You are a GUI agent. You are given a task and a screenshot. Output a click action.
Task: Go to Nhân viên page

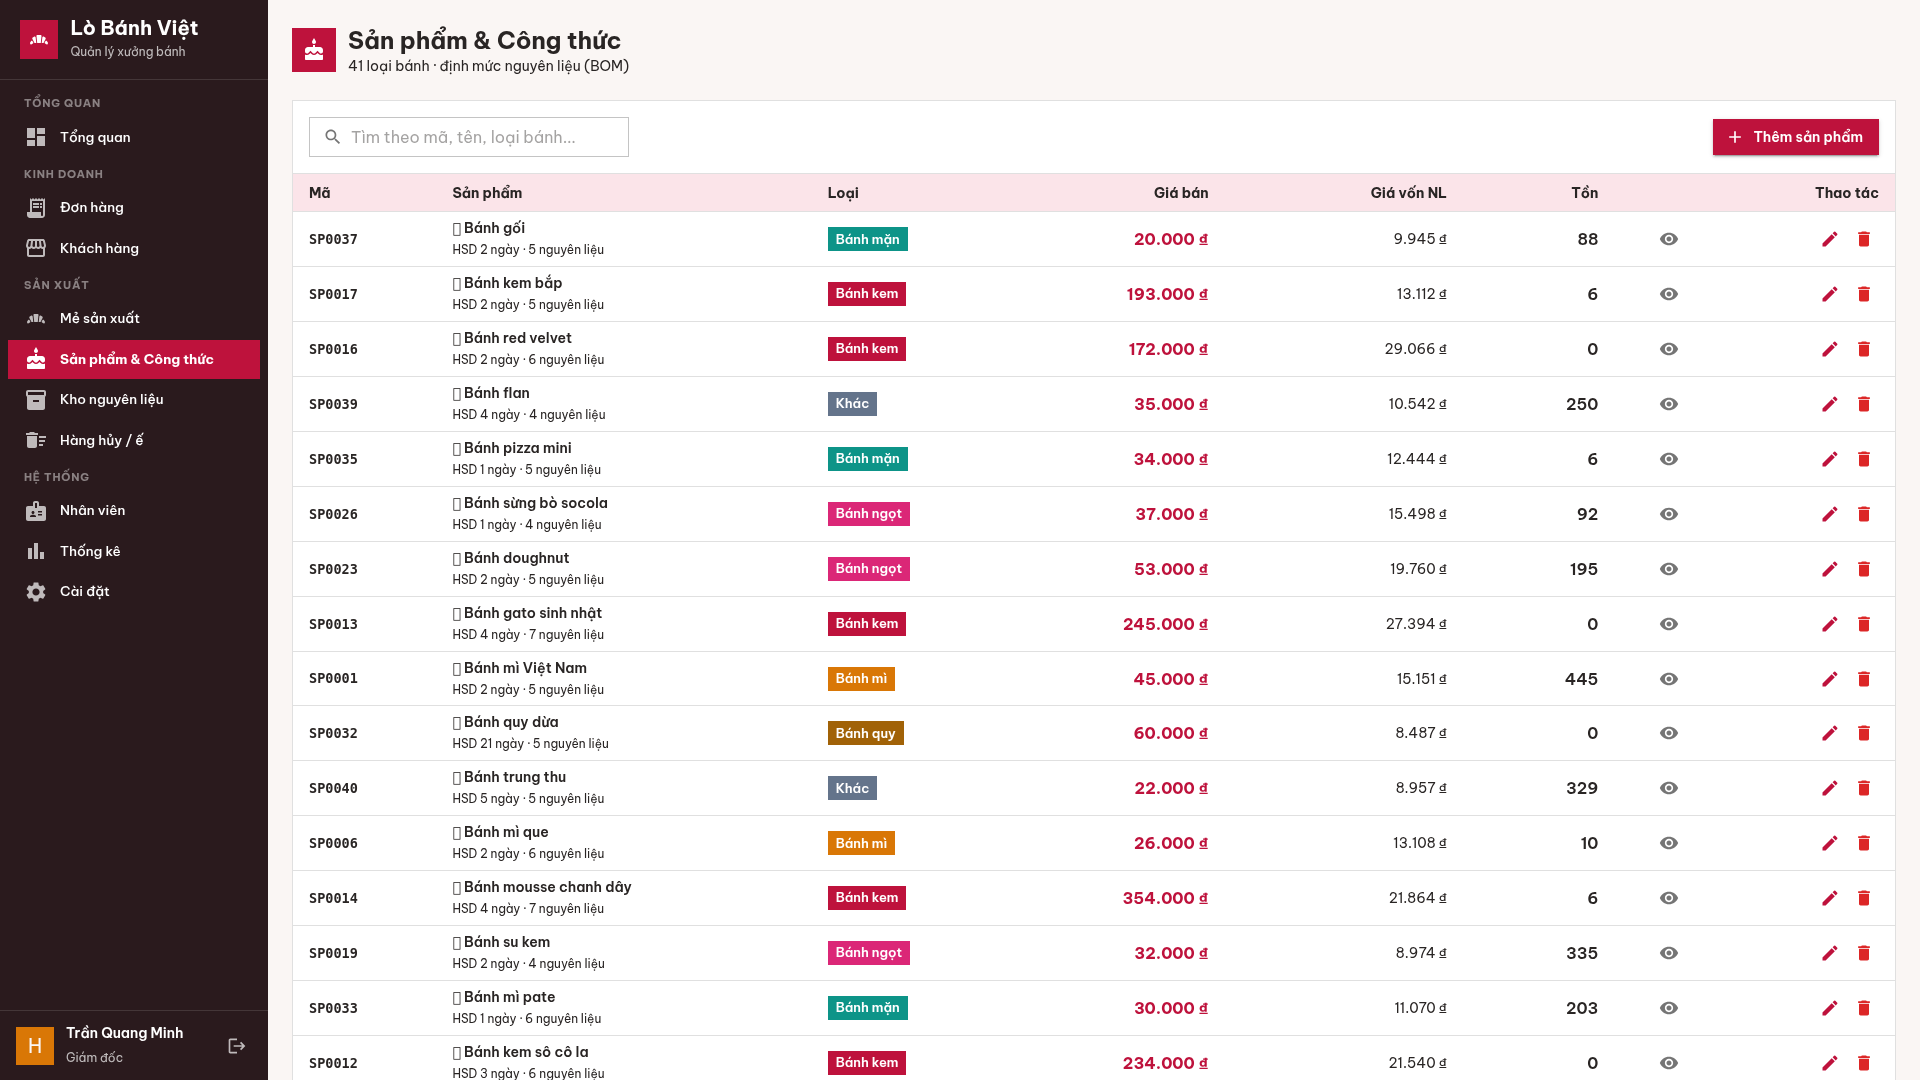click(x=134, y=511)
